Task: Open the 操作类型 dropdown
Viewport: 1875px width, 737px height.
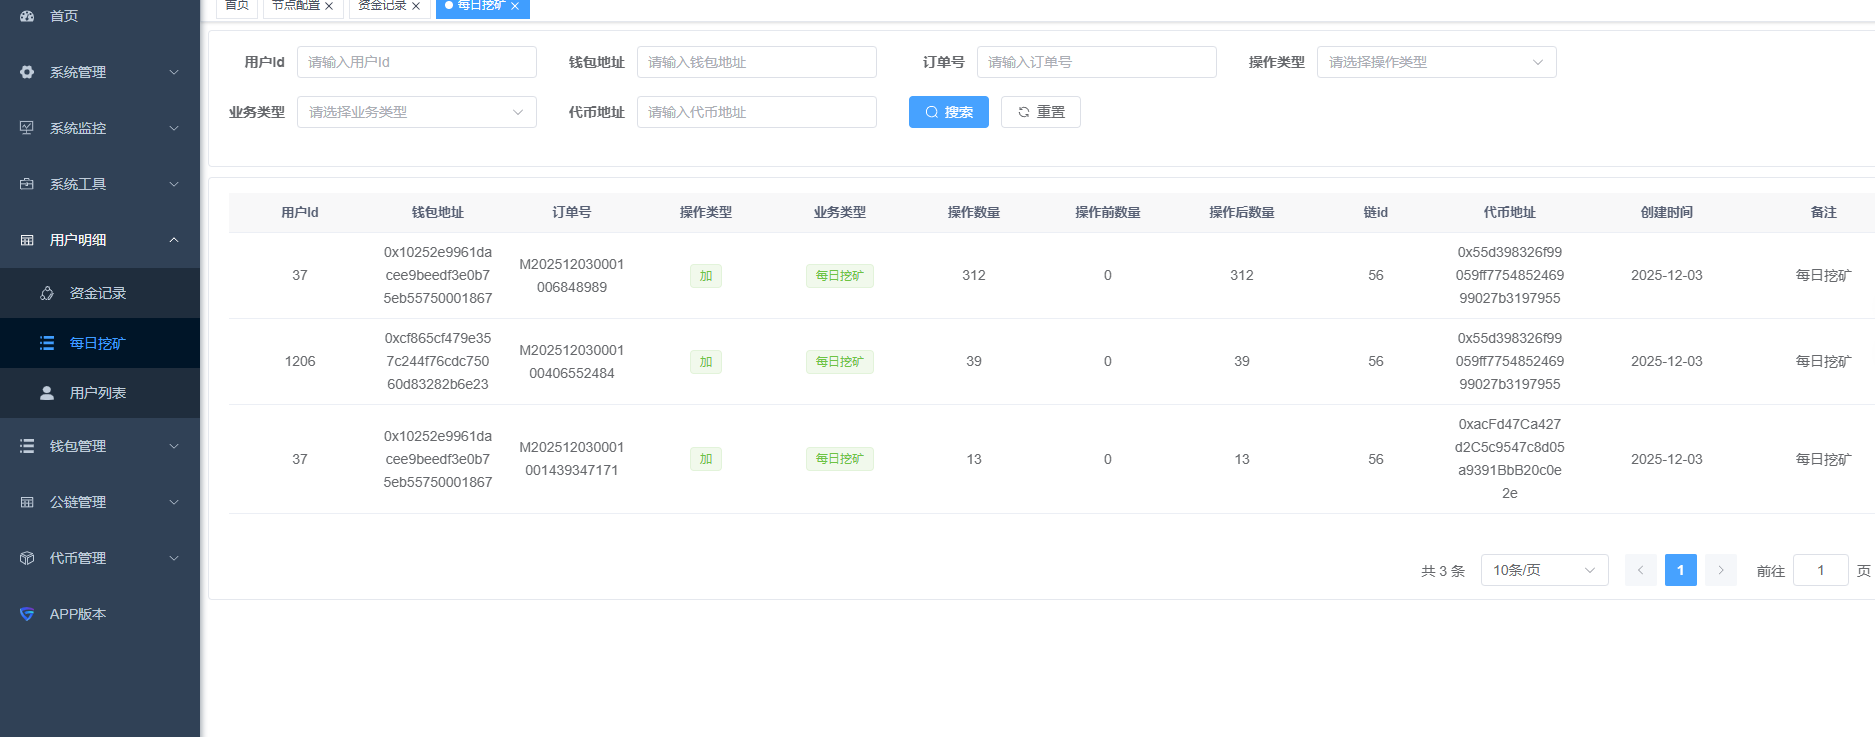Action: point(1436,62)
